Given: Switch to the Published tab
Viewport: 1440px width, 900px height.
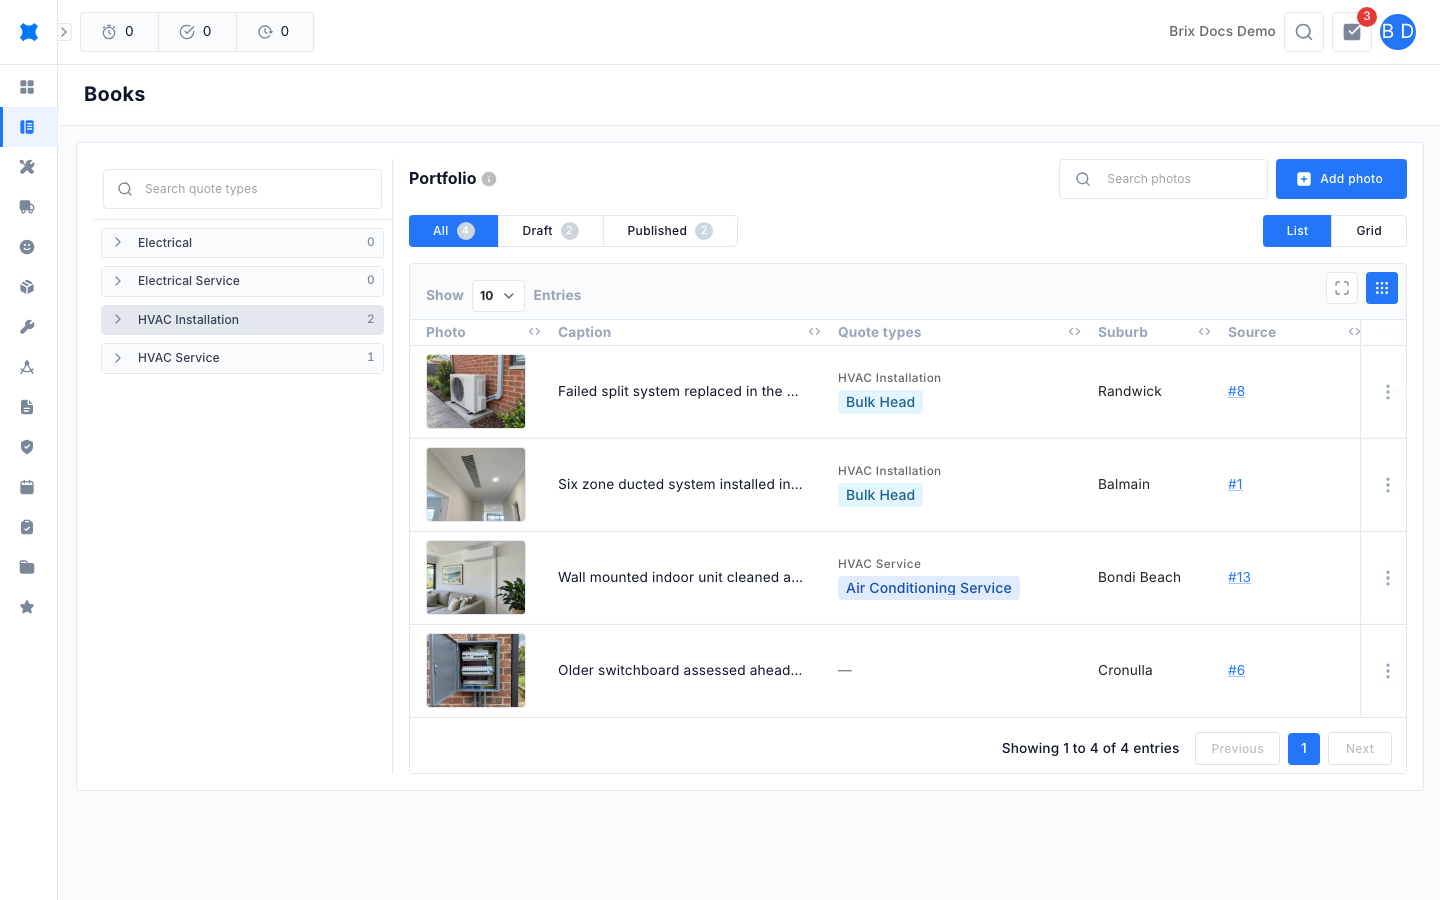Looking at the screenshot, I should coord(670,231).
